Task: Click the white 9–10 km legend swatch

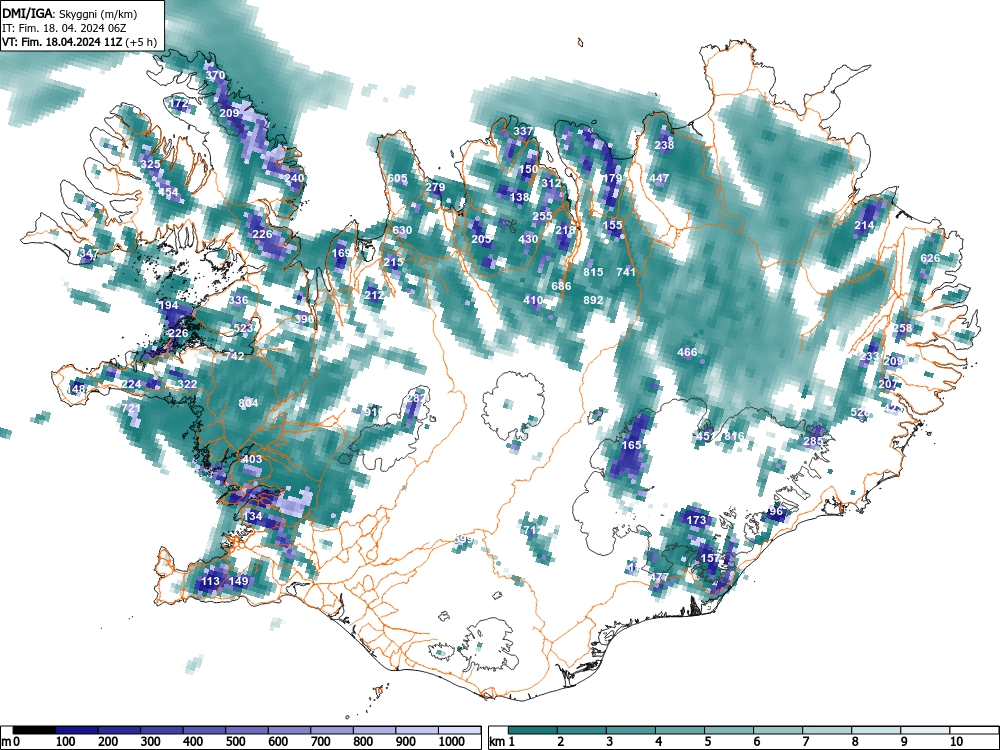Action: click(925, 730)
